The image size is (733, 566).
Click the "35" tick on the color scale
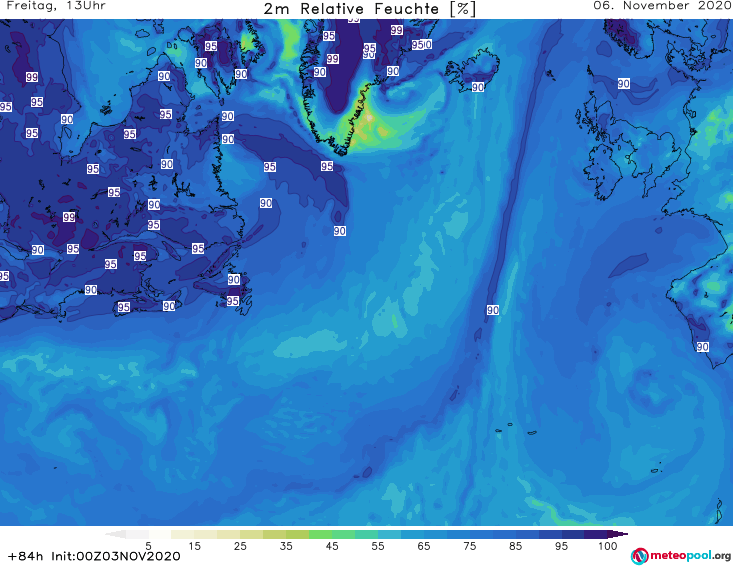(x=286, y=546)
